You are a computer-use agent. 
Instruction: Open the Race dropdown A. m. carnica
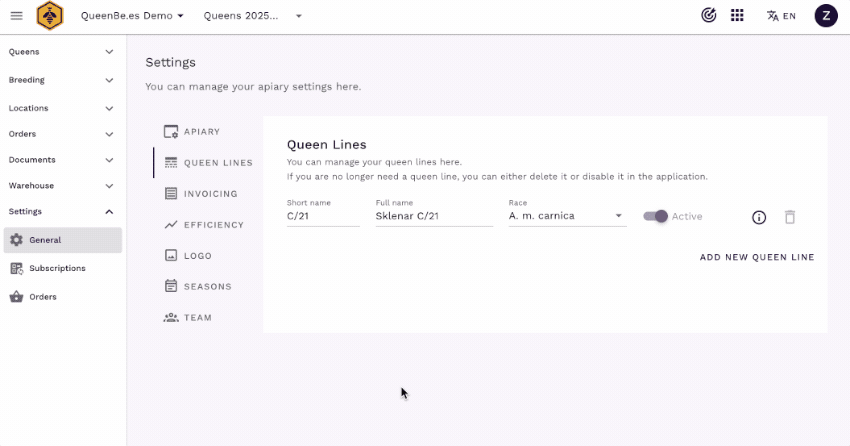pos(566,216)
